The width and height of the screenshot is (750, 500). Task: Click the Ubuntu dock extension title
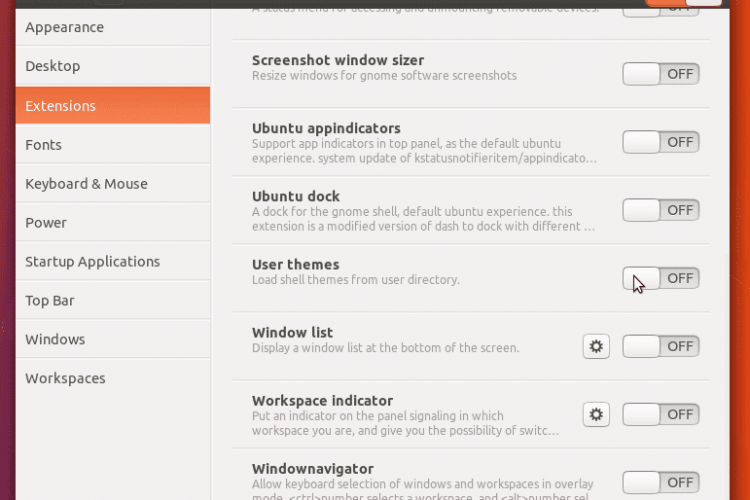click(296, 196)
